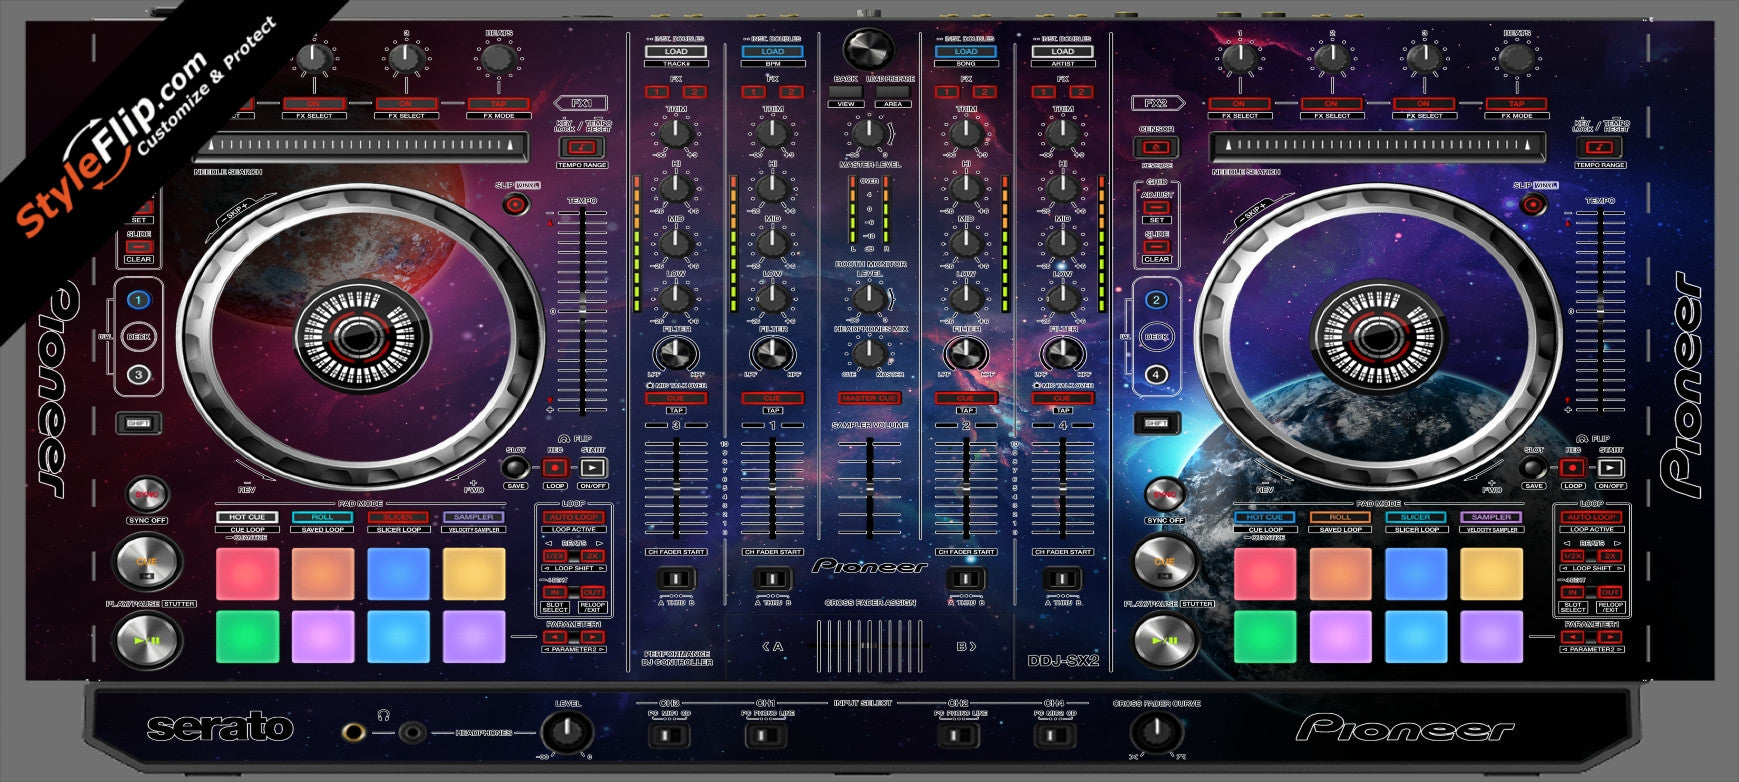Click the left deck SLIP vinyl button

pyautogui.click(x=515, y=205)
